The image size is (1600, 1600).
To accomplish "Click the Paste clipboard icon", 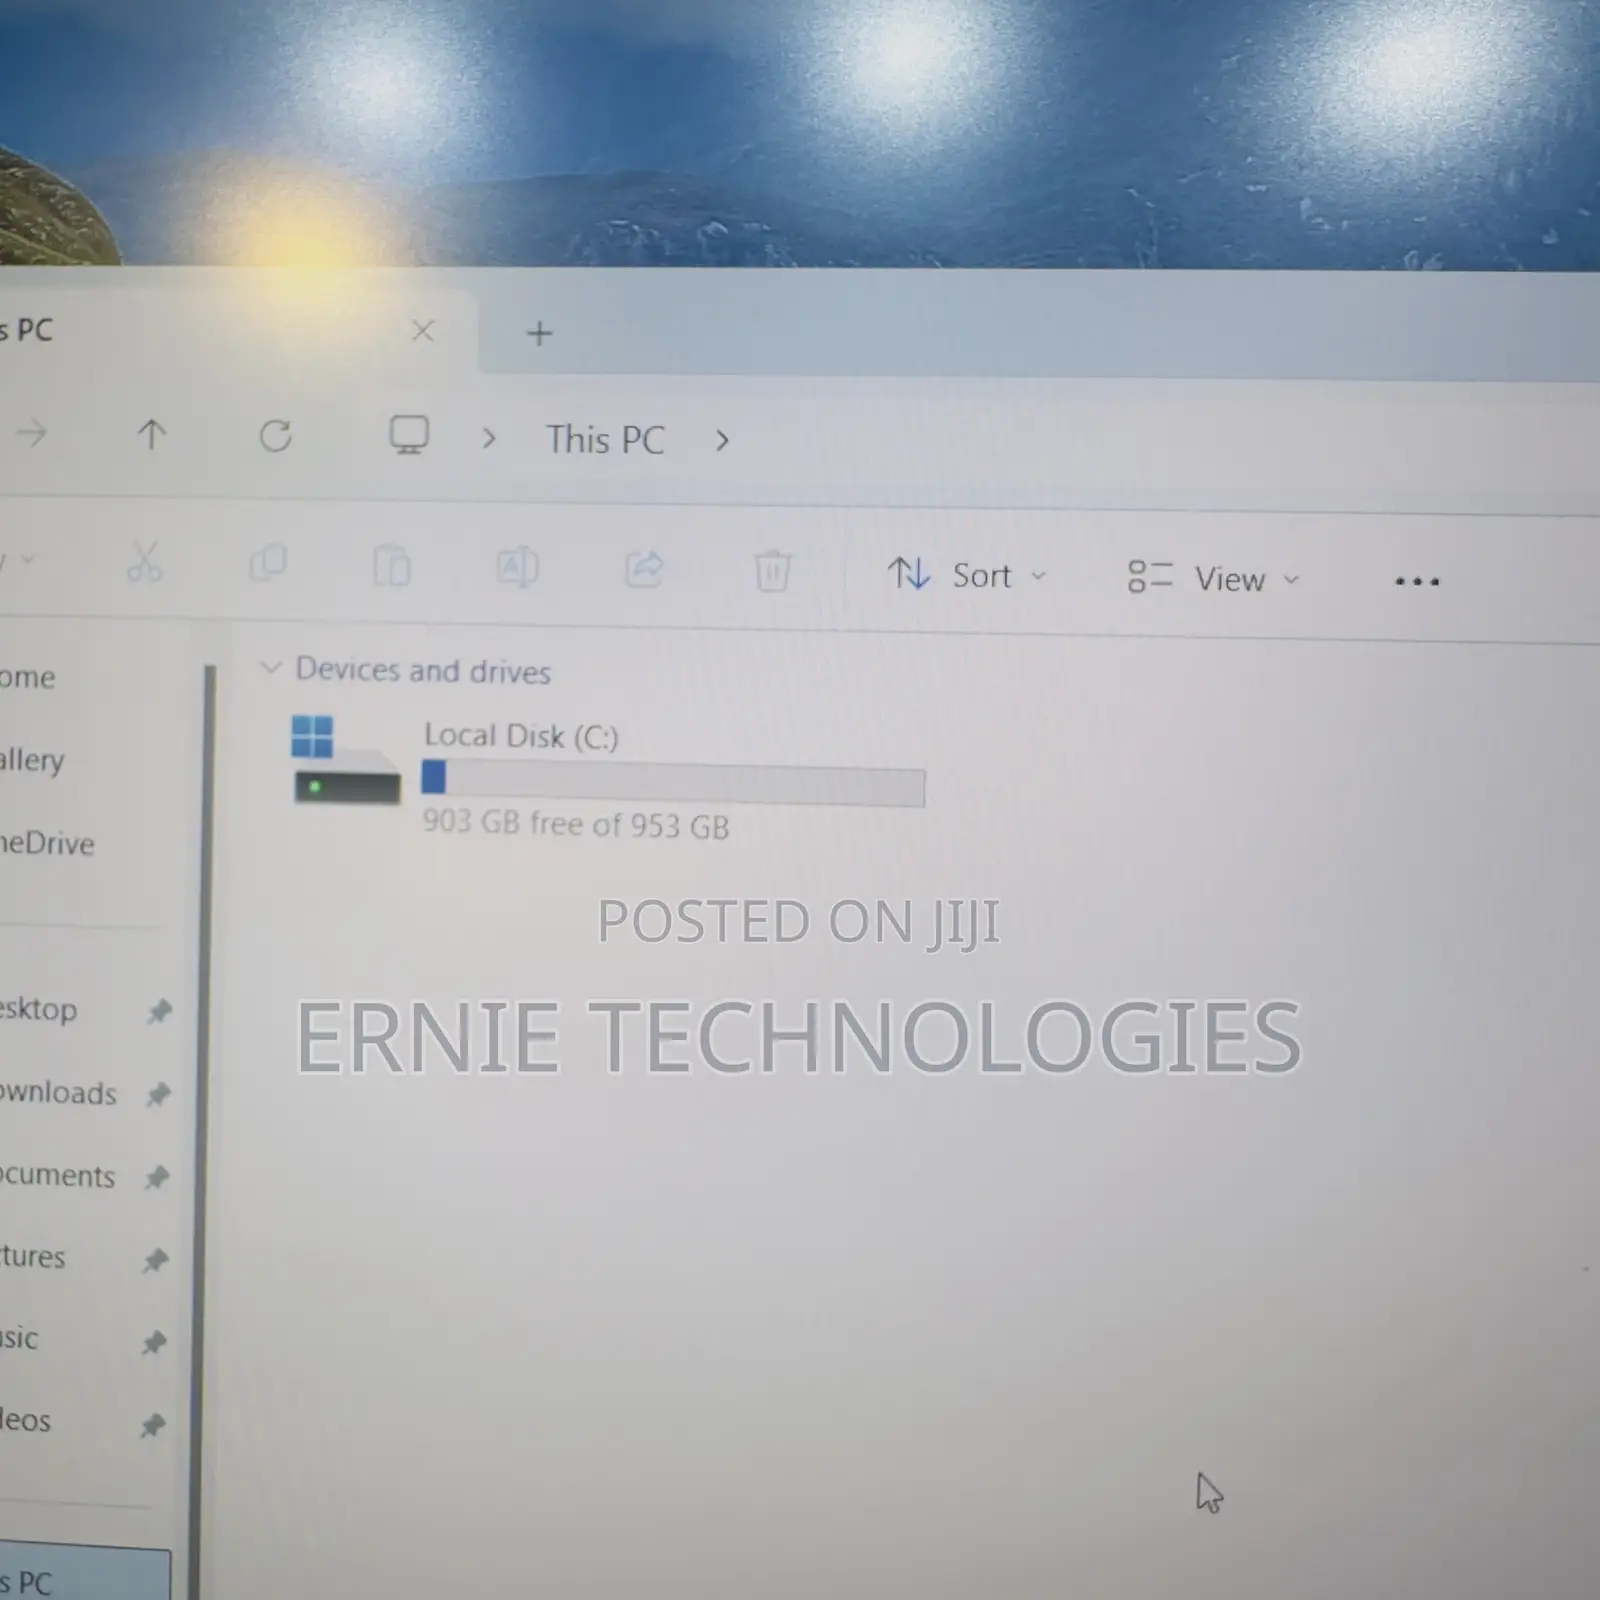I will pos(391,565).
